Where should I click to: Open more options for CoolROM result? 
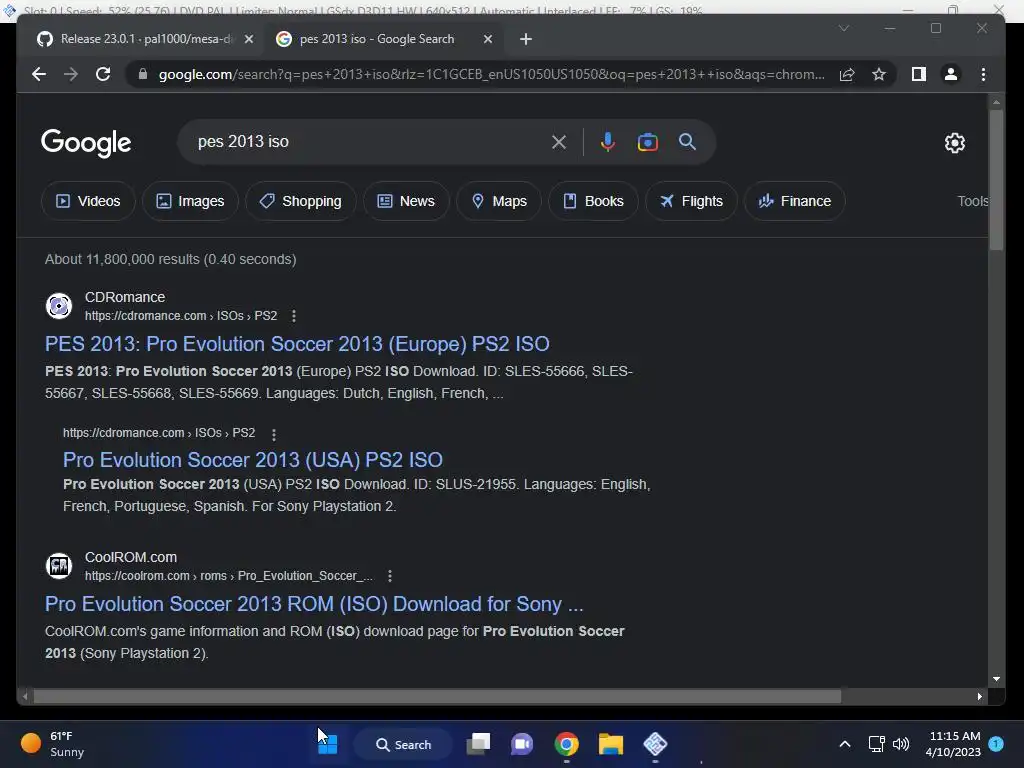[390, 576]
